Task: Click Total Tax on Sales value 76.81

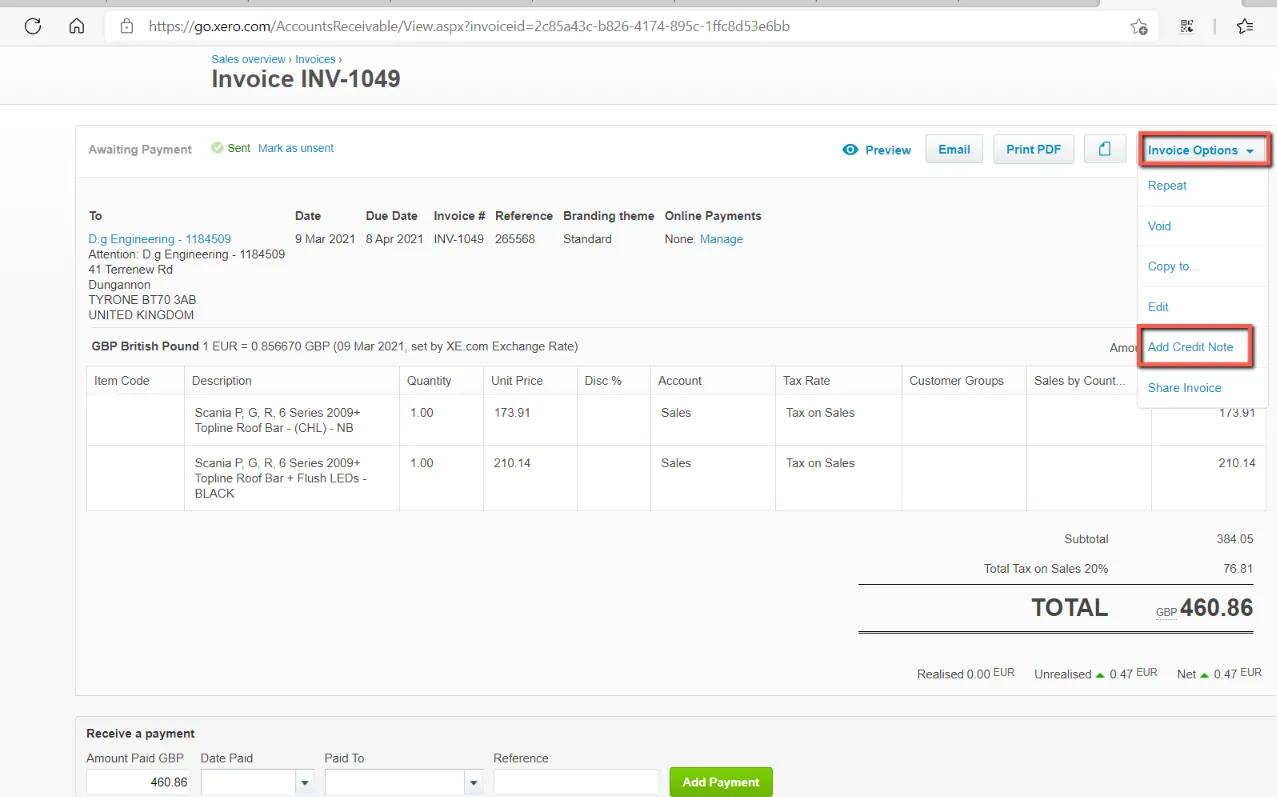Action: (1238, 568)
